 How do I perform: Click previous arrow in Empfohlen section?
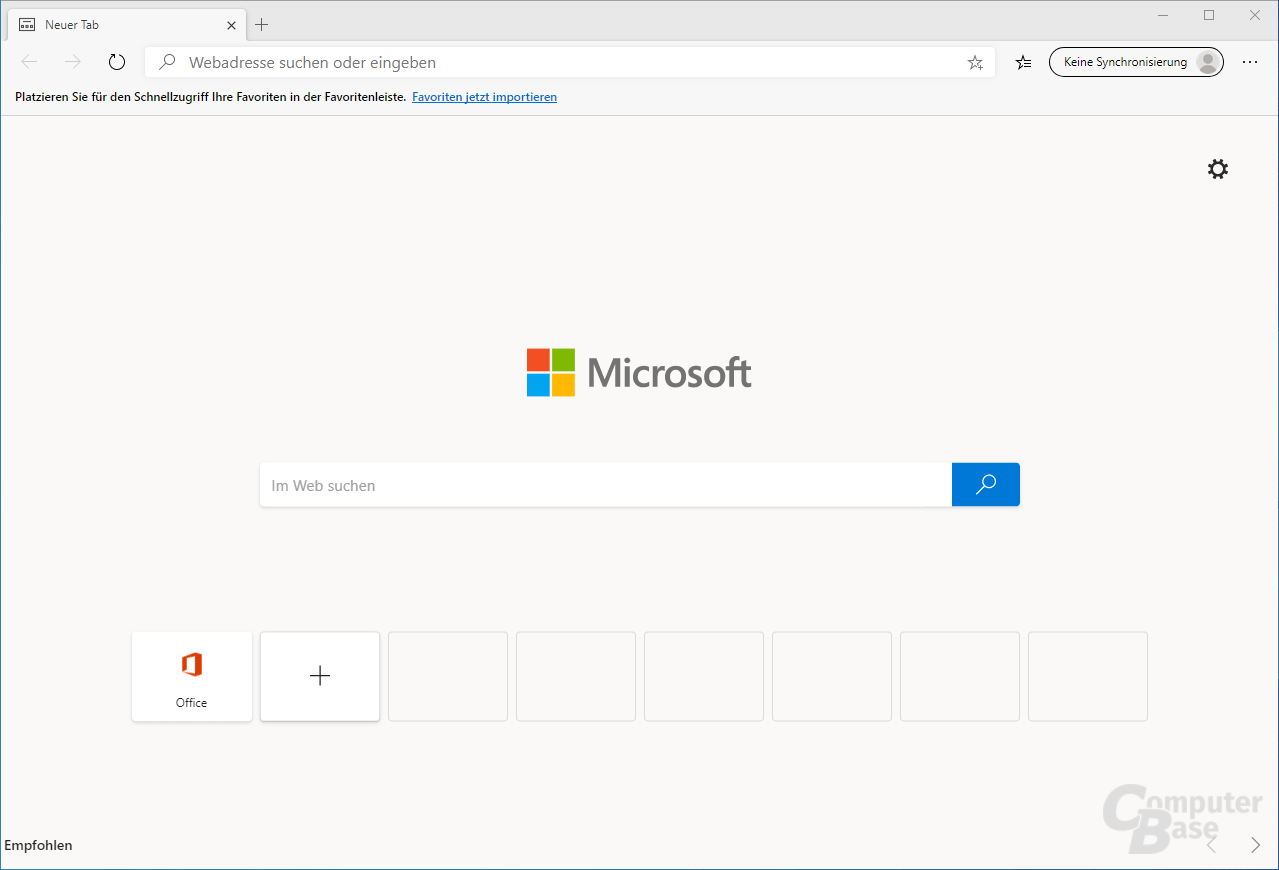pos(1211,846)
